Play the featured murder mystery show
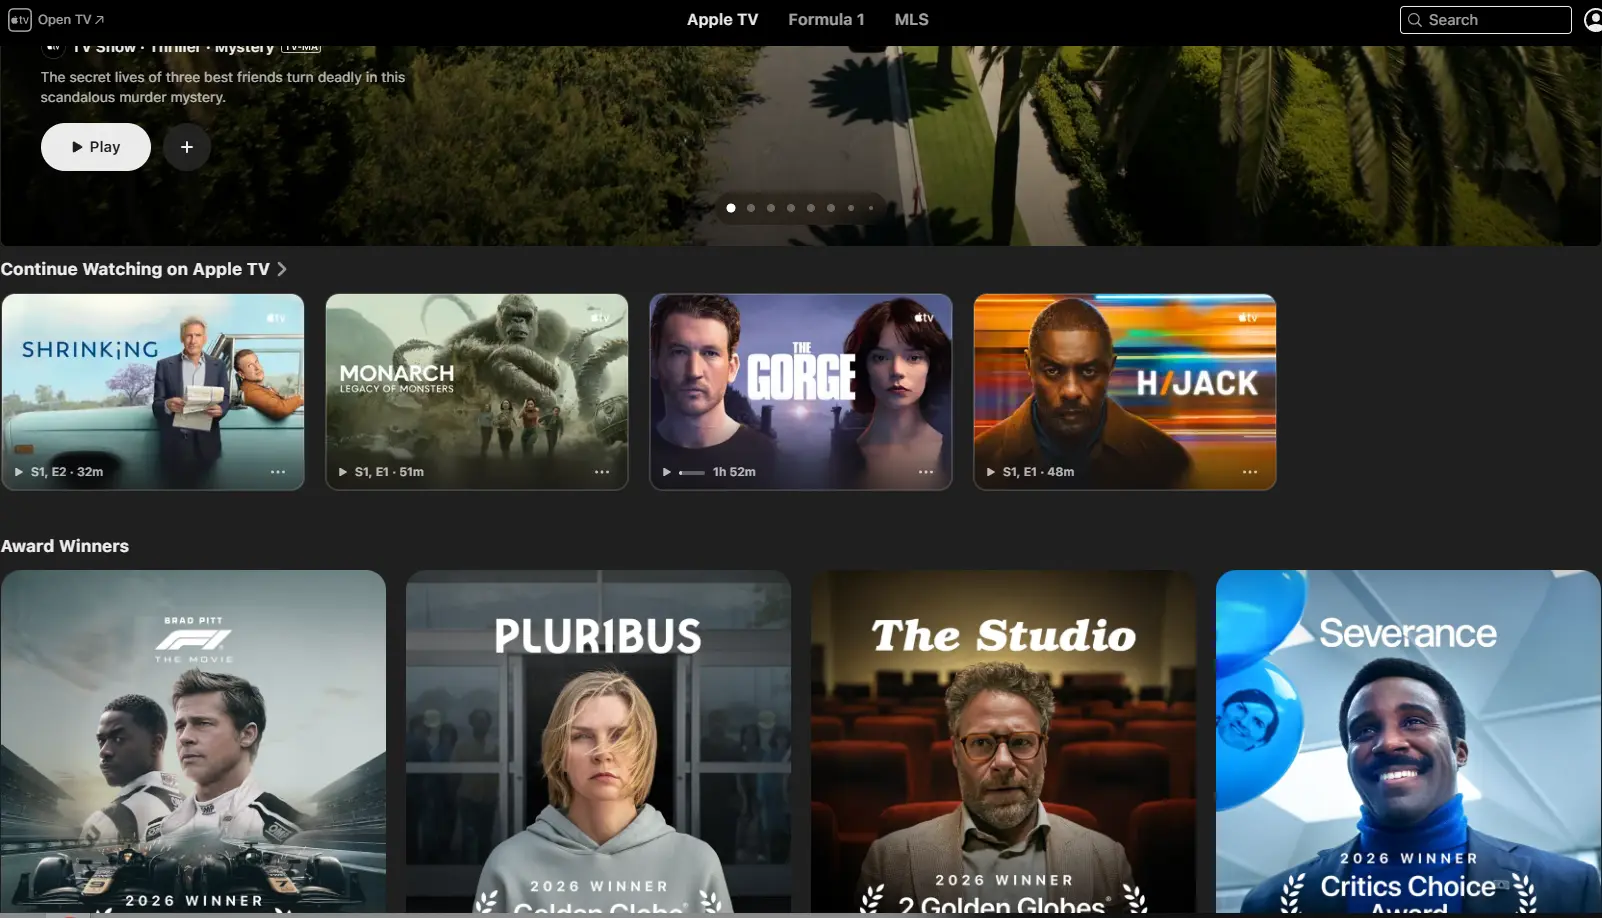The height and width of the screenshot is (918, 1602). tap(96, 147)
